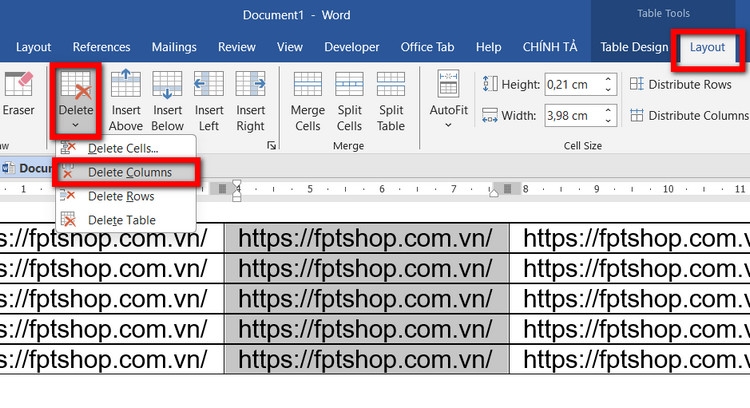This screenshot has height=408, width=750.
Task: Decrease row Height with down arrow
Action: point(608,90)
